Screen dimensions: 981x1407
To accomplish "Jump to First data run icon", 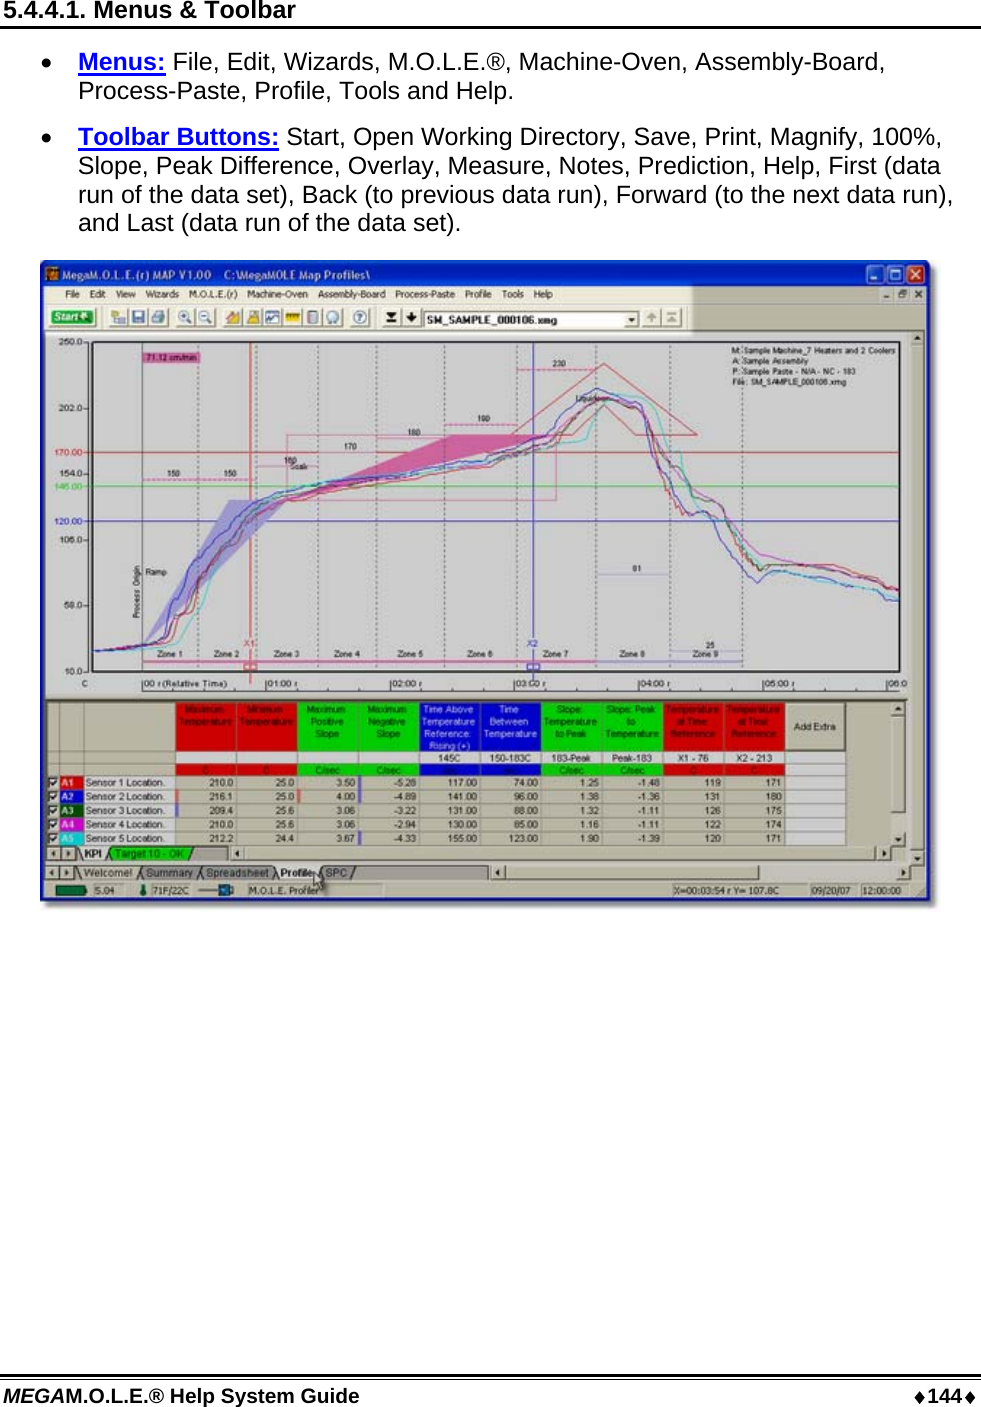I will 390,317.
